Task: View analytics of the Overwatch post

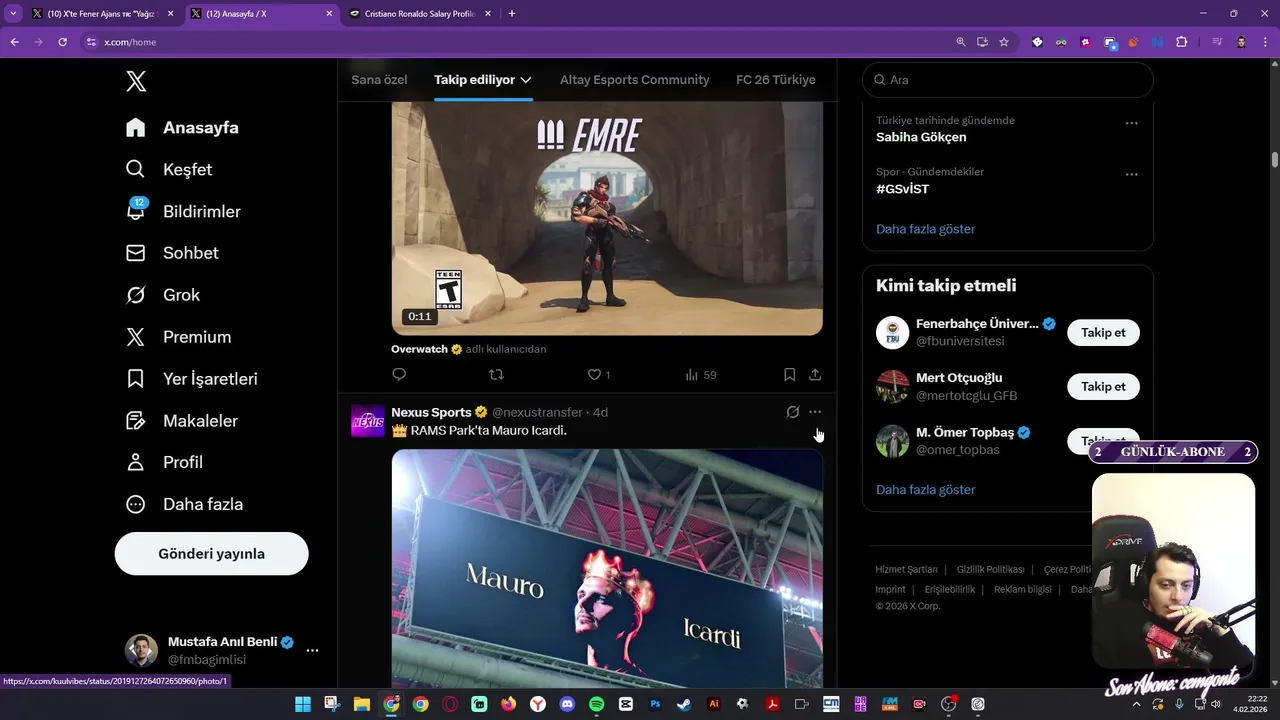Action: click(700, 374)
